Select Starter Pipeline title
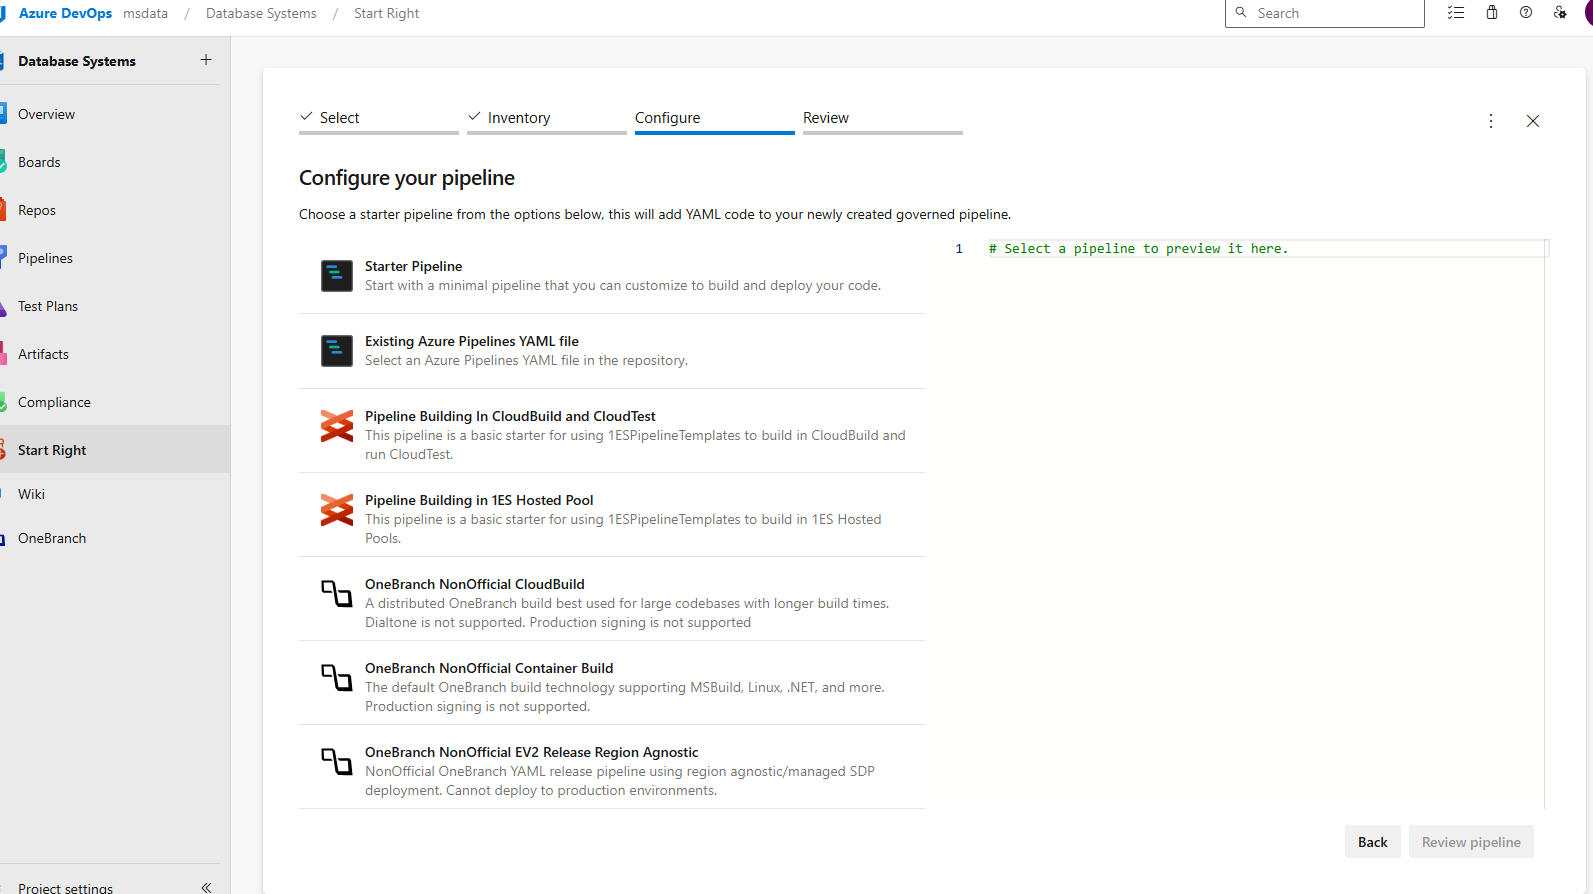The image size is (1593, 894). point(413,266)
